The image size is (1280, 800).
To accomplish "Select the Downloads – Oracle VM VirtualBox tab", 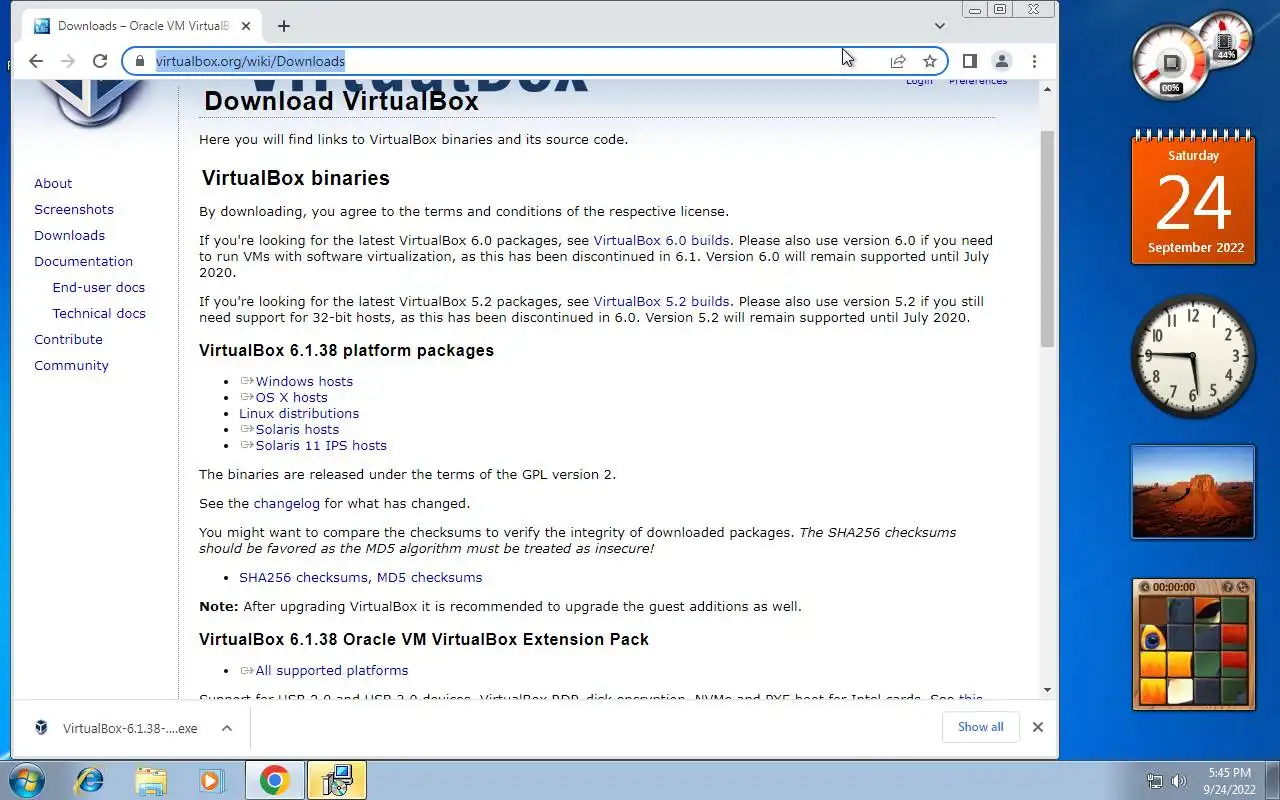I will tap(140, 26).
